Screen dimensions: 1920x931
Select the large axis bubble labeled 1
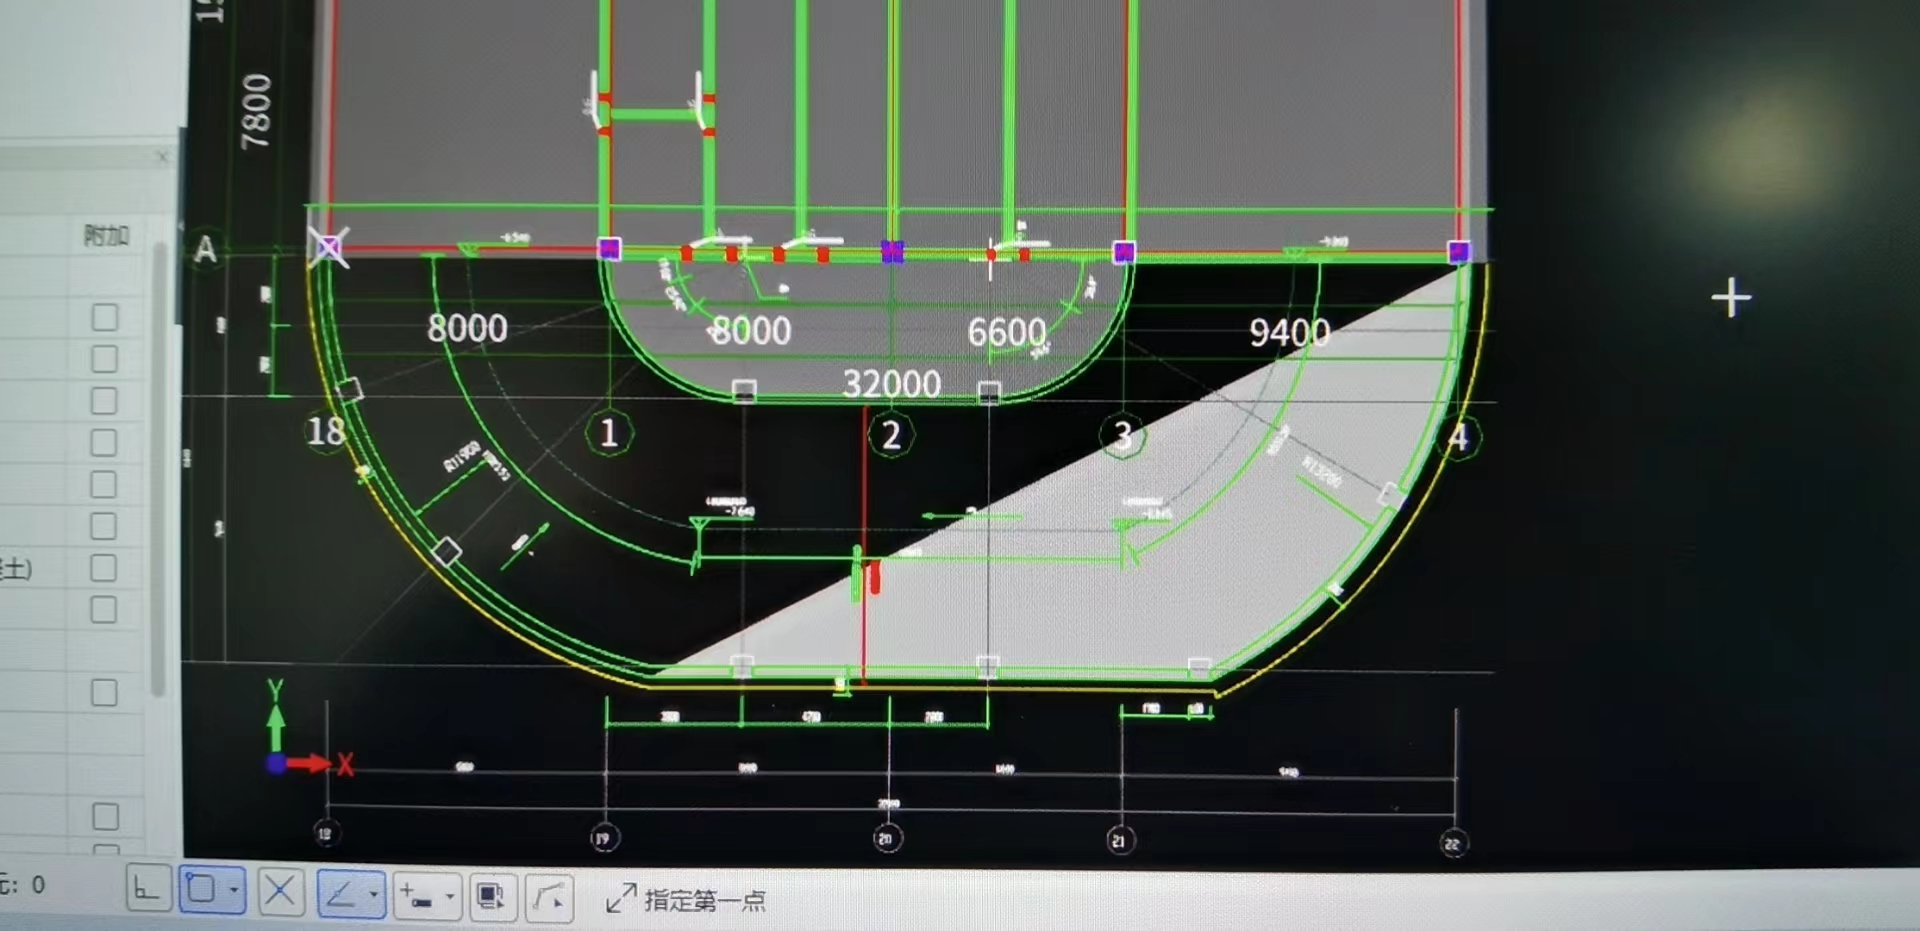[608, 433]
